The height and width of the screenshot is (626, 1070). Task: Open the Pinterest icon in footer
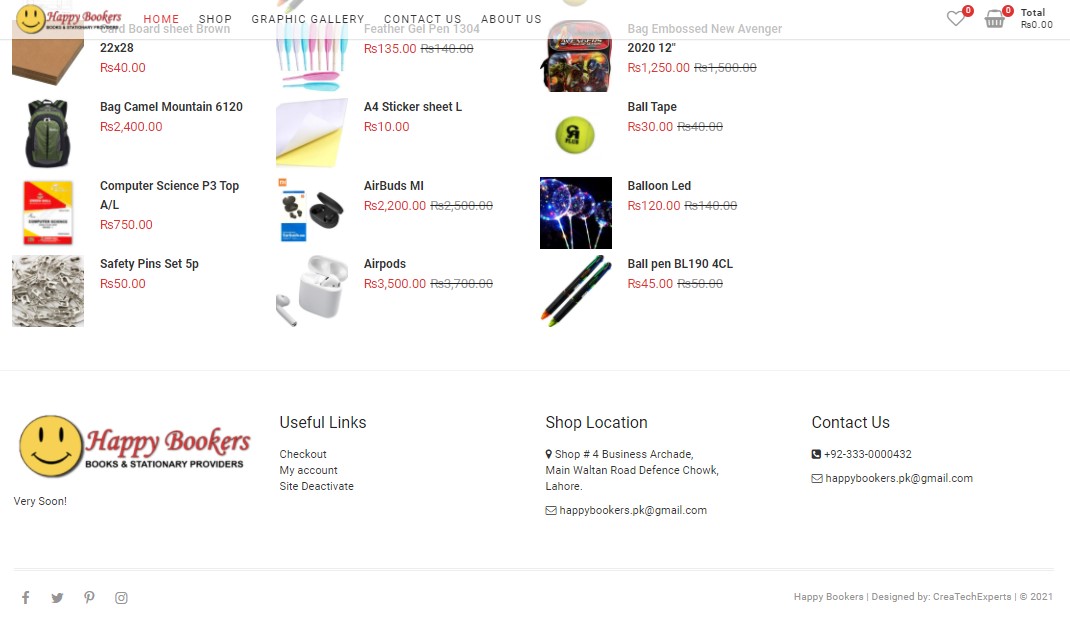coord(89,597)
